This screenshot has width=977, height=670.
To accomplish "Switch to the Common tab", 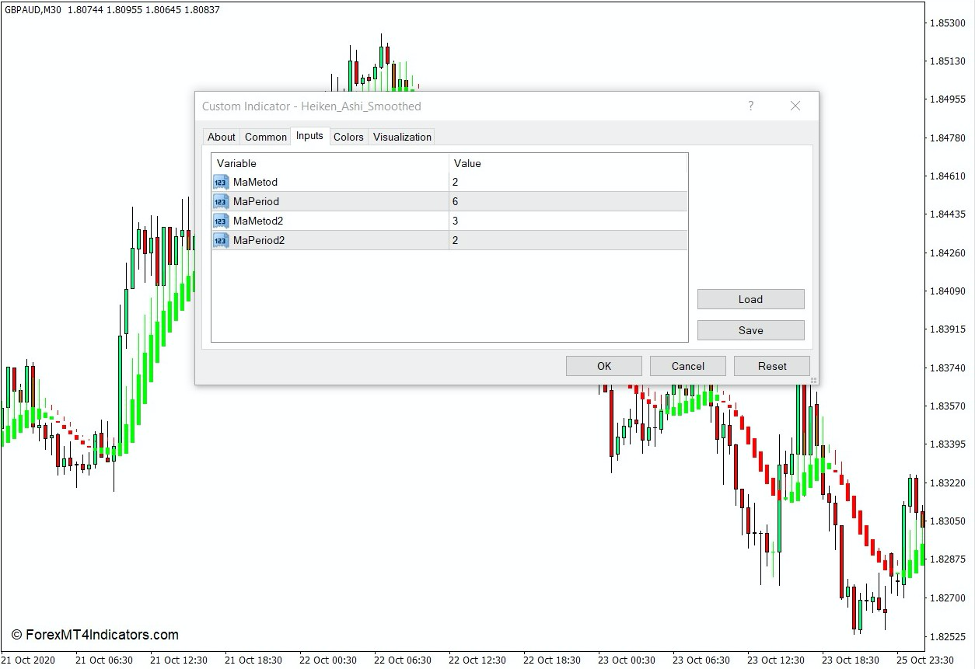I will pos(265,137).
